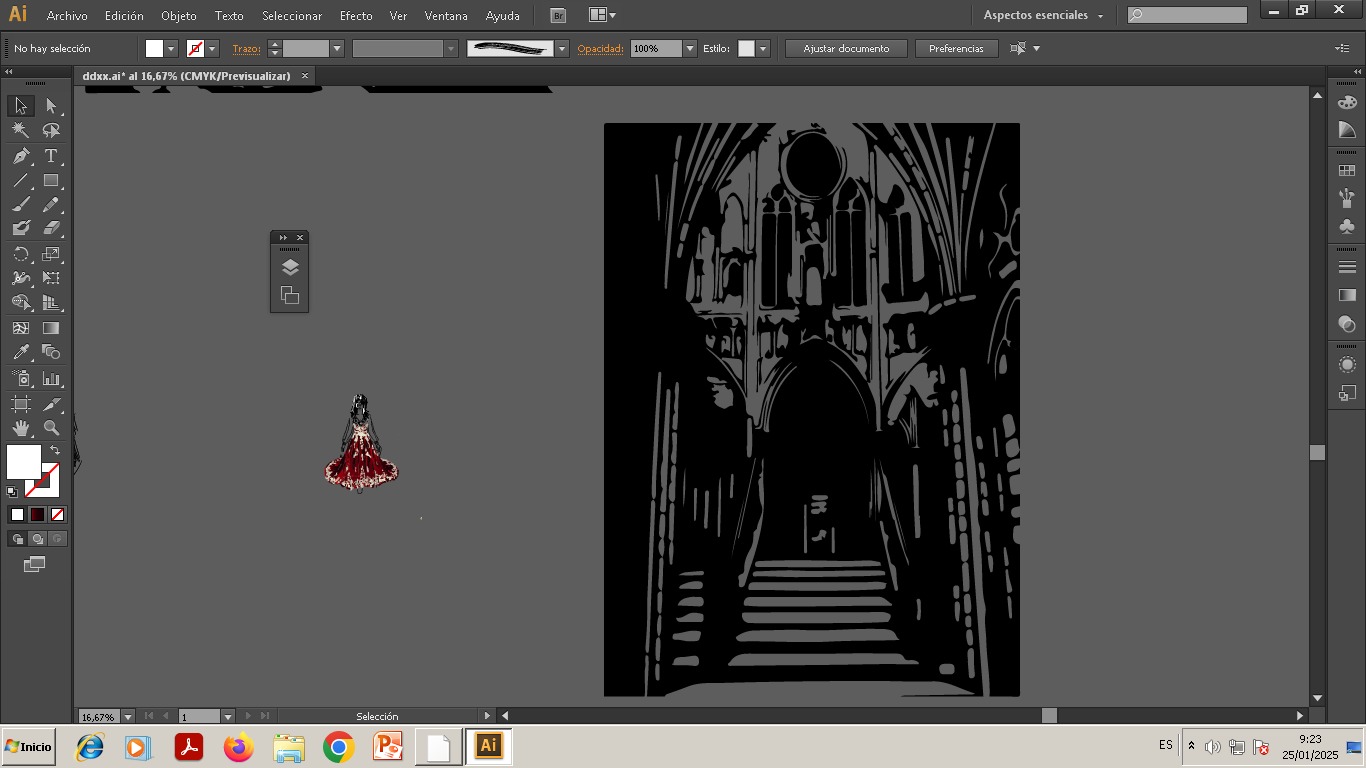Select the Eraser tool
The width and height of the screenshot is (1366, 768).
51,229
